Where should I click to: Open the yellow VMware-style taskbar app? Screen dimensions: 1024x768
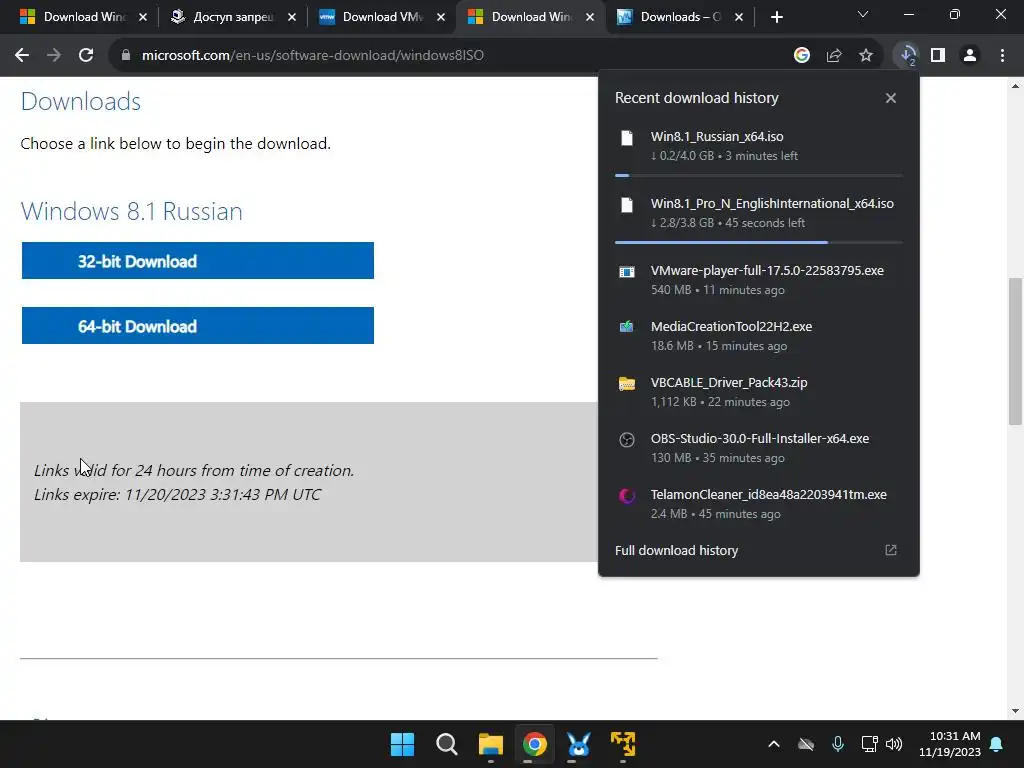(x=622, y=744)
